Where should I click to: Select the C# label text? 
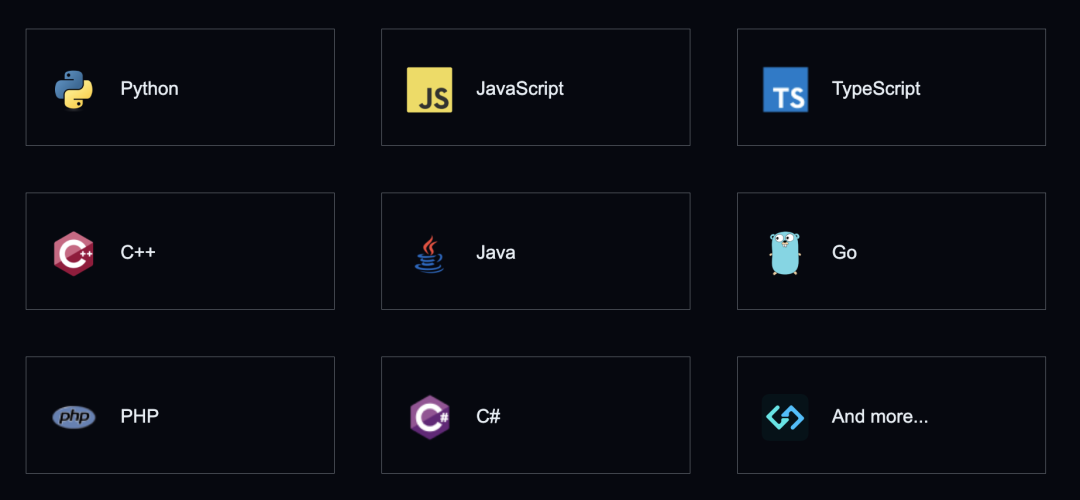click(x=488, y=417)
